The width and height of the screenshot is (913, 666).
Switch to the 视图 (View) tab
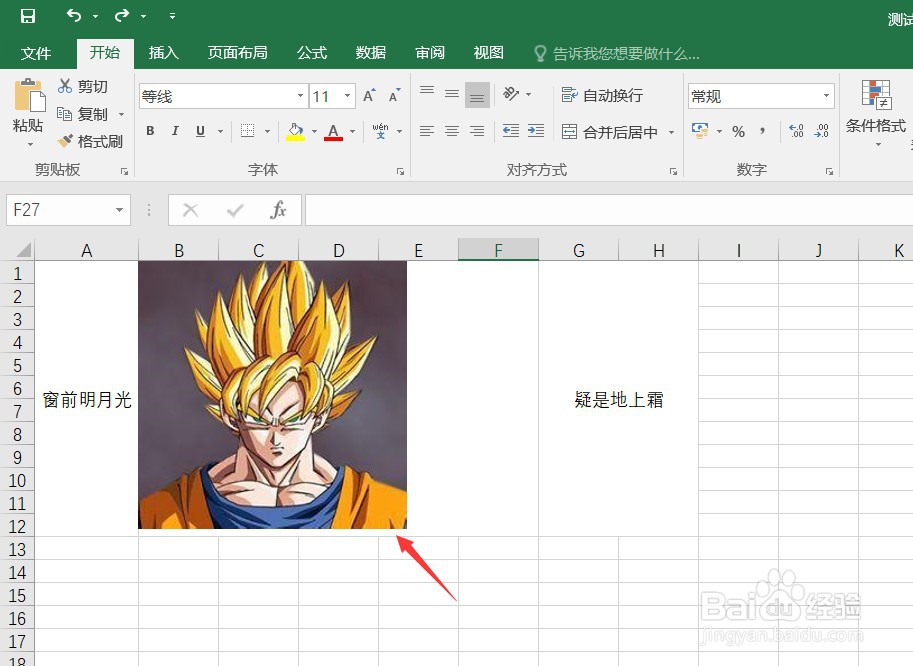coord(489,53)
